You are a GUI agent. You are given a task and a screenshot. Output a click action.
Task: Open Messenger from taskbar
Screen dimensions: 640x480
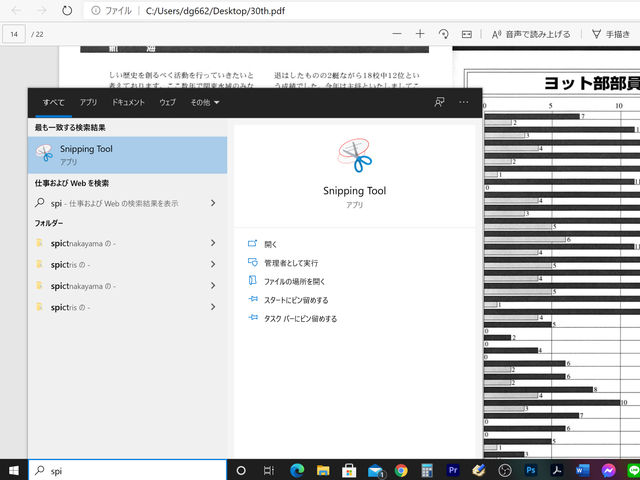point(609,470)
